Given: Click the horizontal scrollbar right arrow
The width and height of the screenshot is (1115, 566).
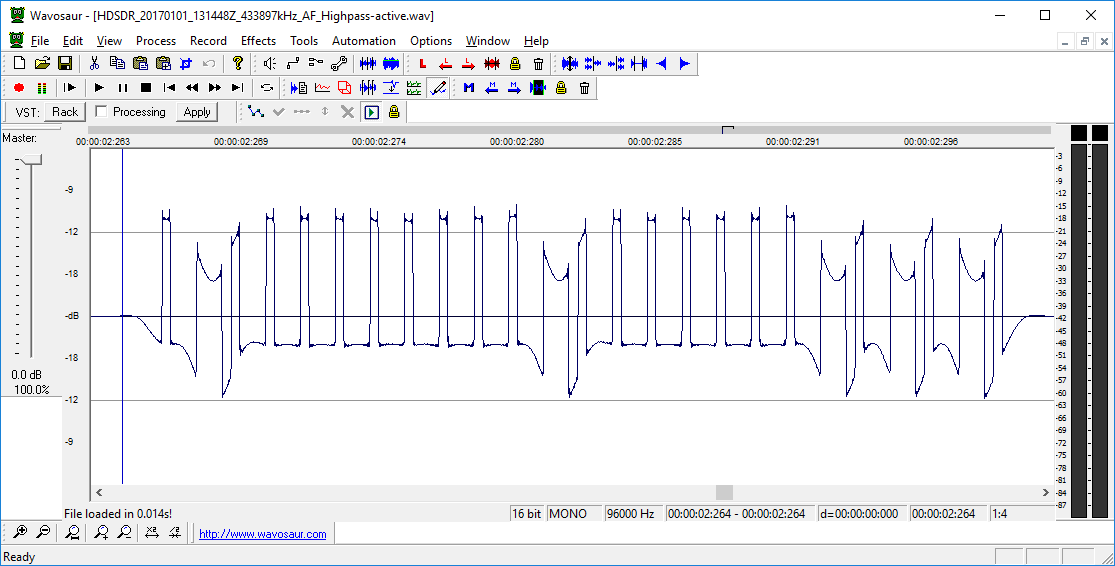Looking at the screenshot, I should pos(1045,492).
